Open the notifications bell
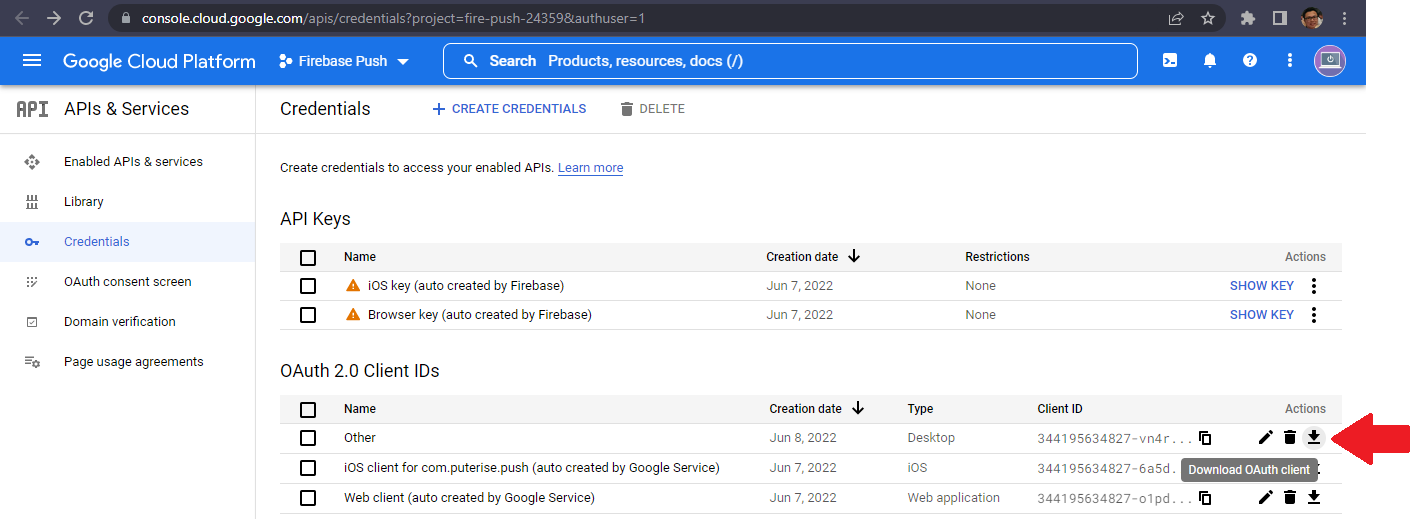The image size is (1414, 519). [1210, 61]
